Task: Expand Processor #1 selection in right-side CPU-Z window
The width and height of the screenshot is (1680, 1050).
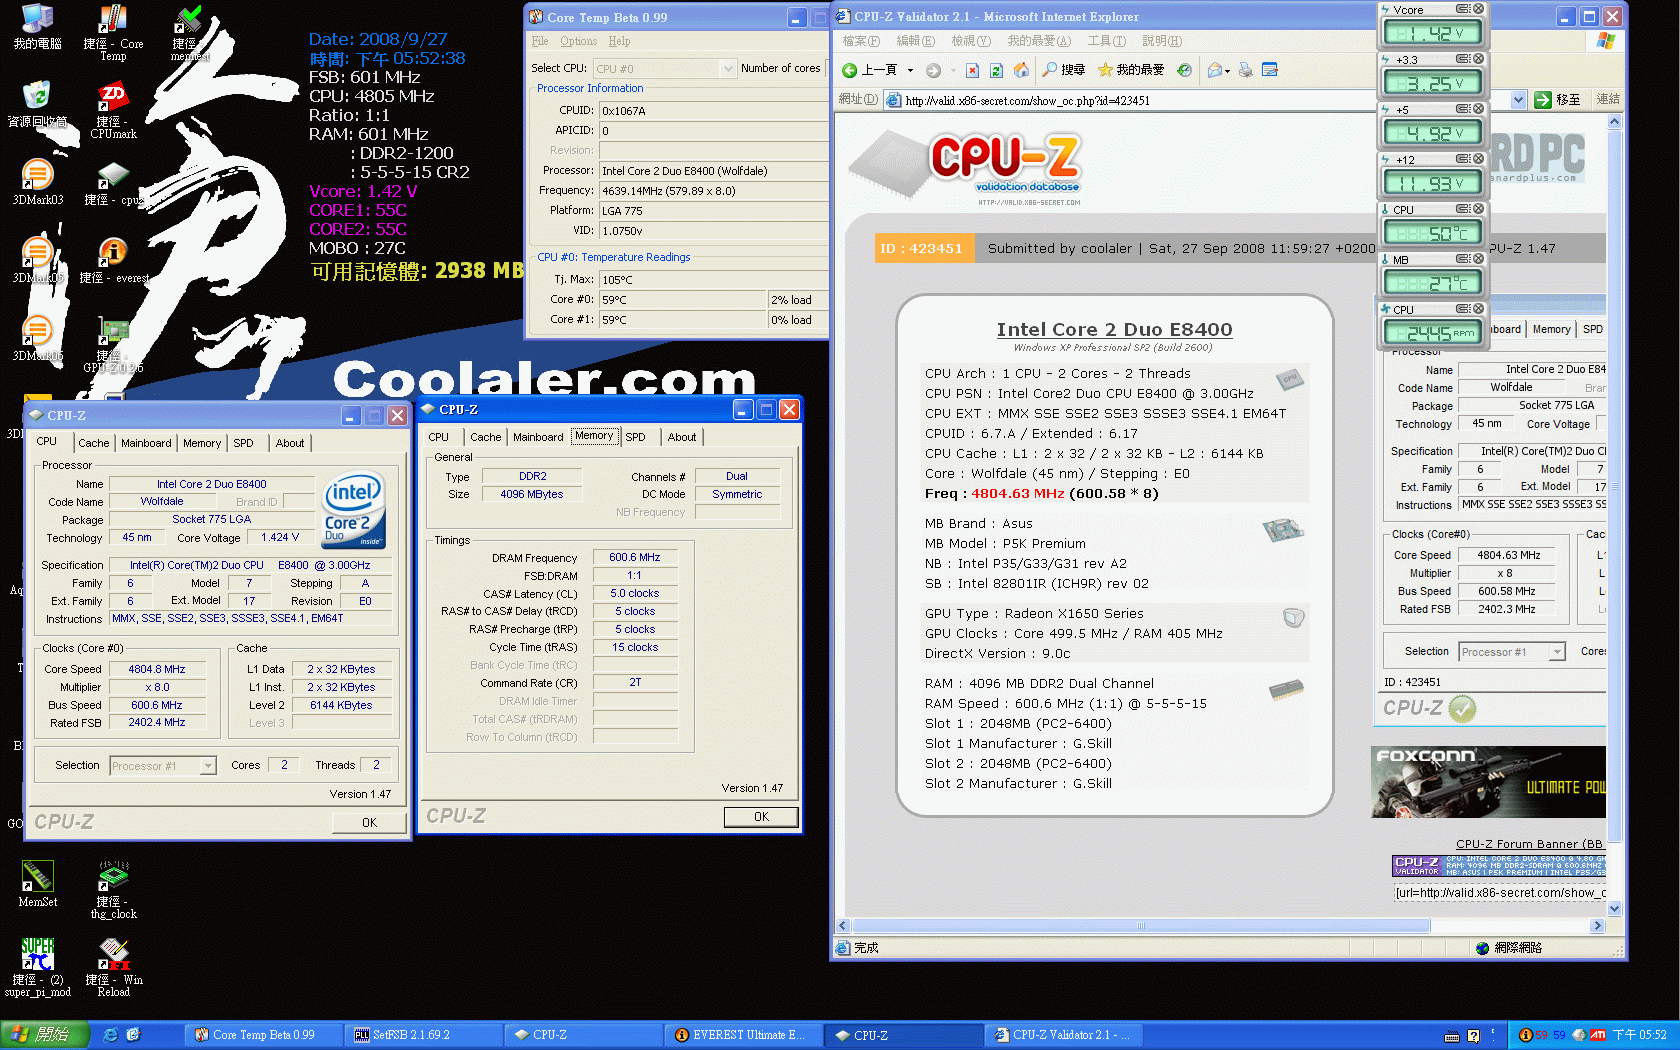Action: (x=1557, y=652)
